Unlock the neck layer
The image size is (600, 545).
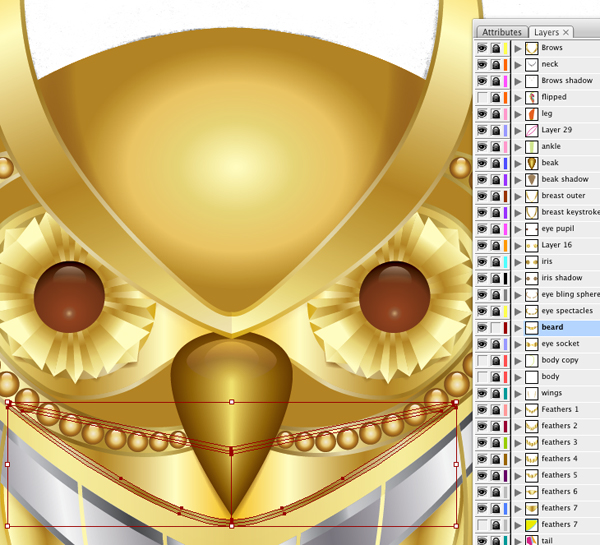point(496,65)
